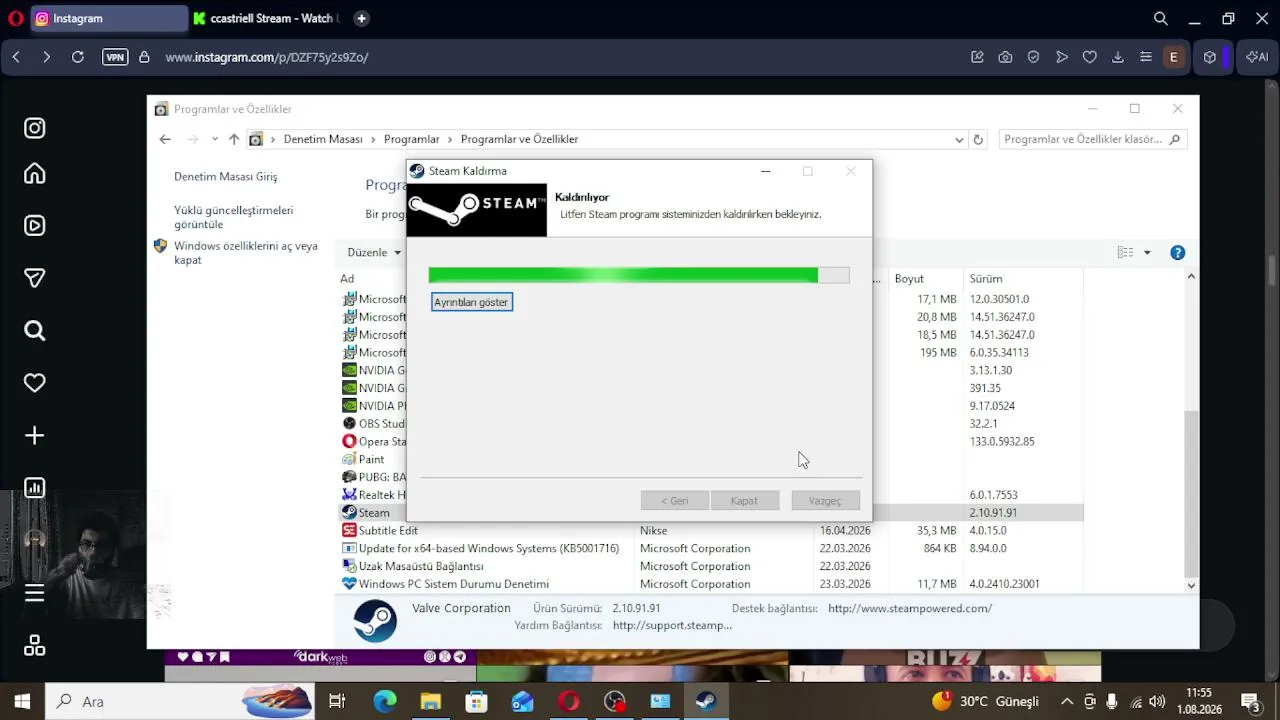This screenshot has height=720, width=1280.
Task: Click Programlar ve Özellikler breadcrumb item
Action: point(519,139)
